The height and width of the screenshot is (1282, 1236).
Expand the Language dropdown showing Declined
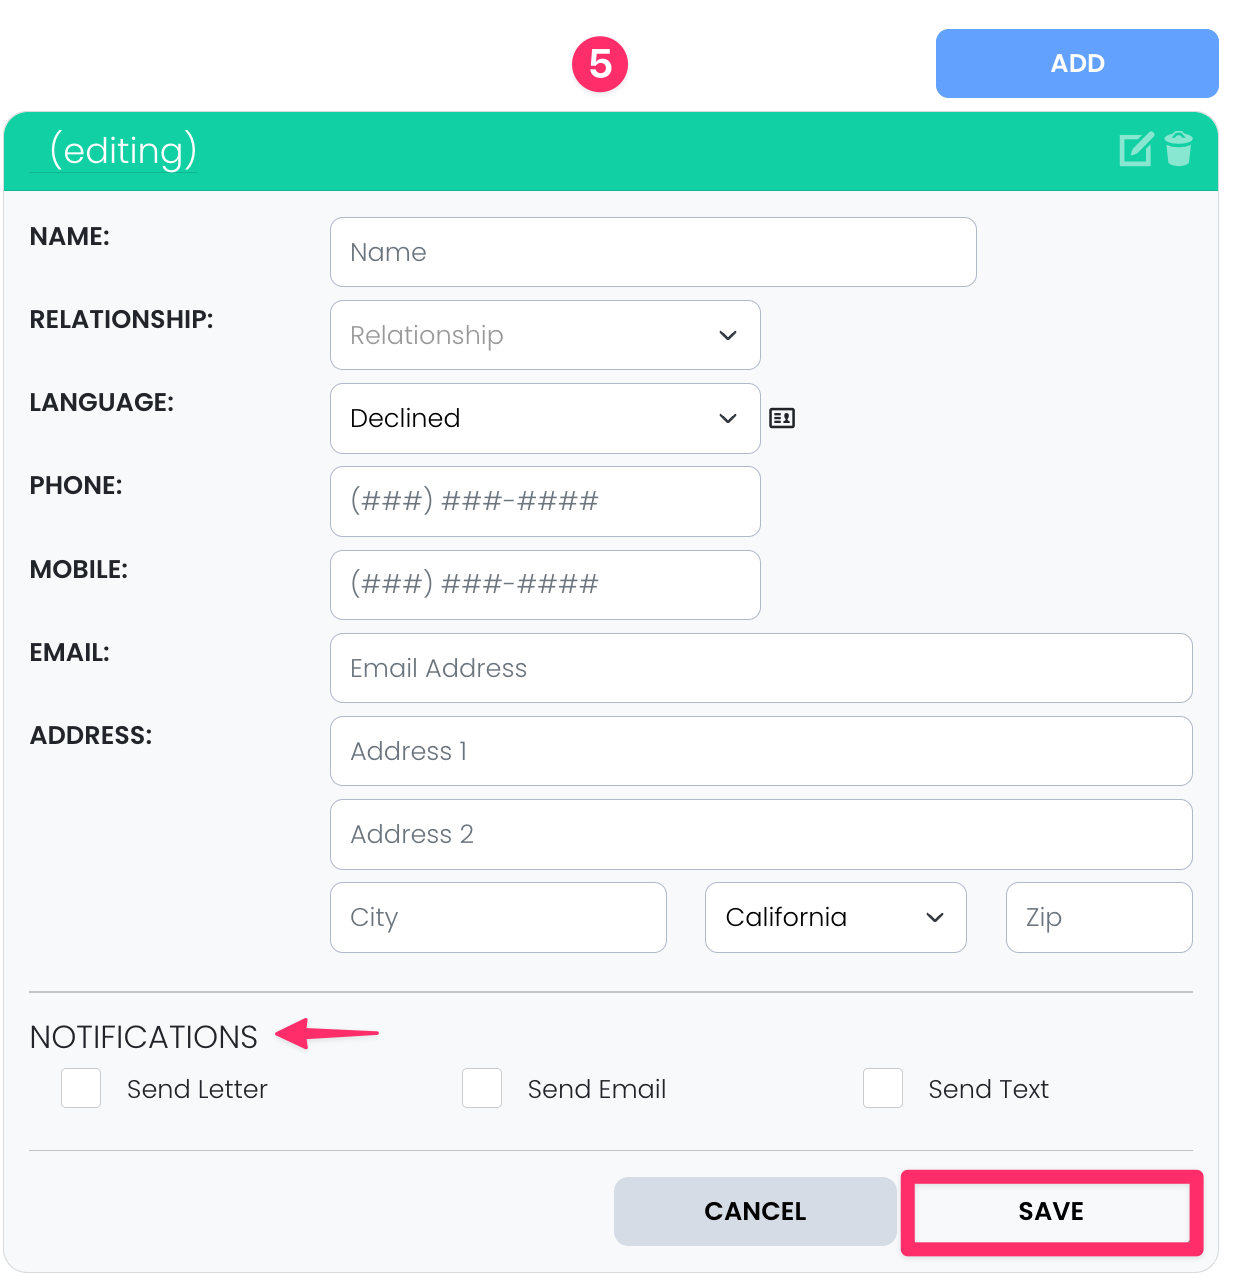point(545,418)
